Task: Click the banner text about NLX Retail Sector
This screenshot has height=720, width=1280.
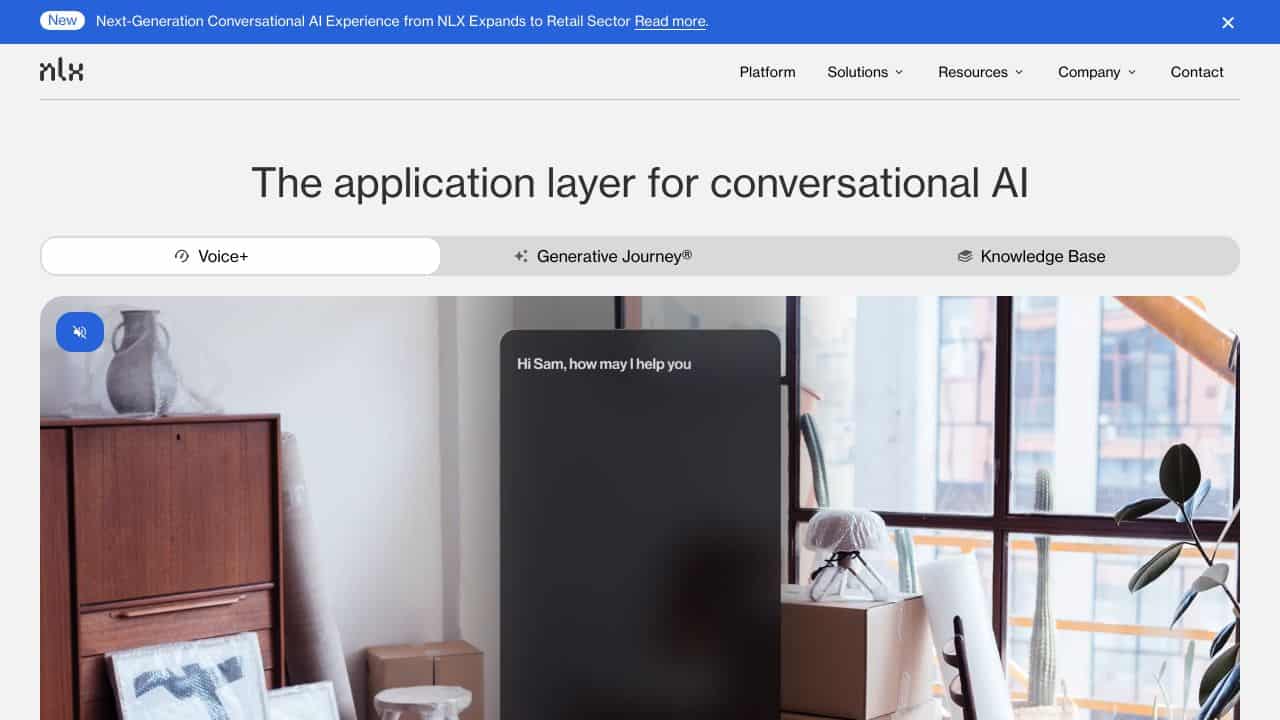Action: pos(363,21)
